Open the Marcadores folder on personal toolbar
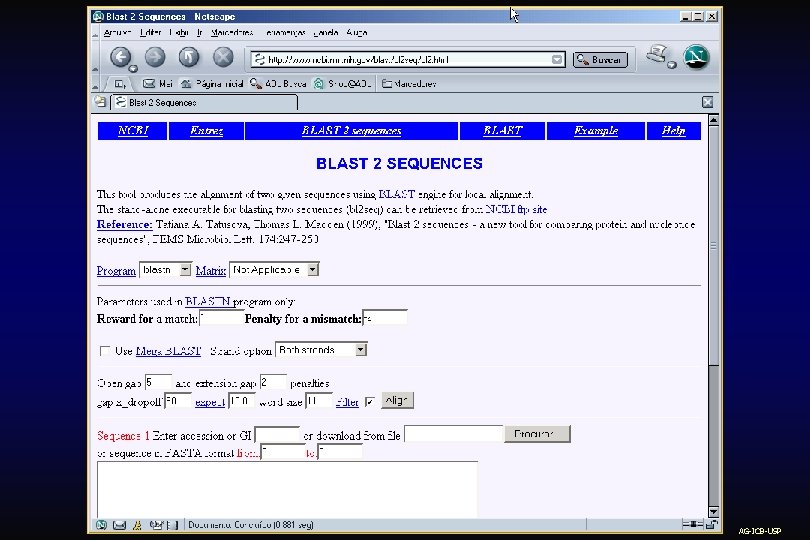Viewport: 810px width, 540px height. pos(409,84)
